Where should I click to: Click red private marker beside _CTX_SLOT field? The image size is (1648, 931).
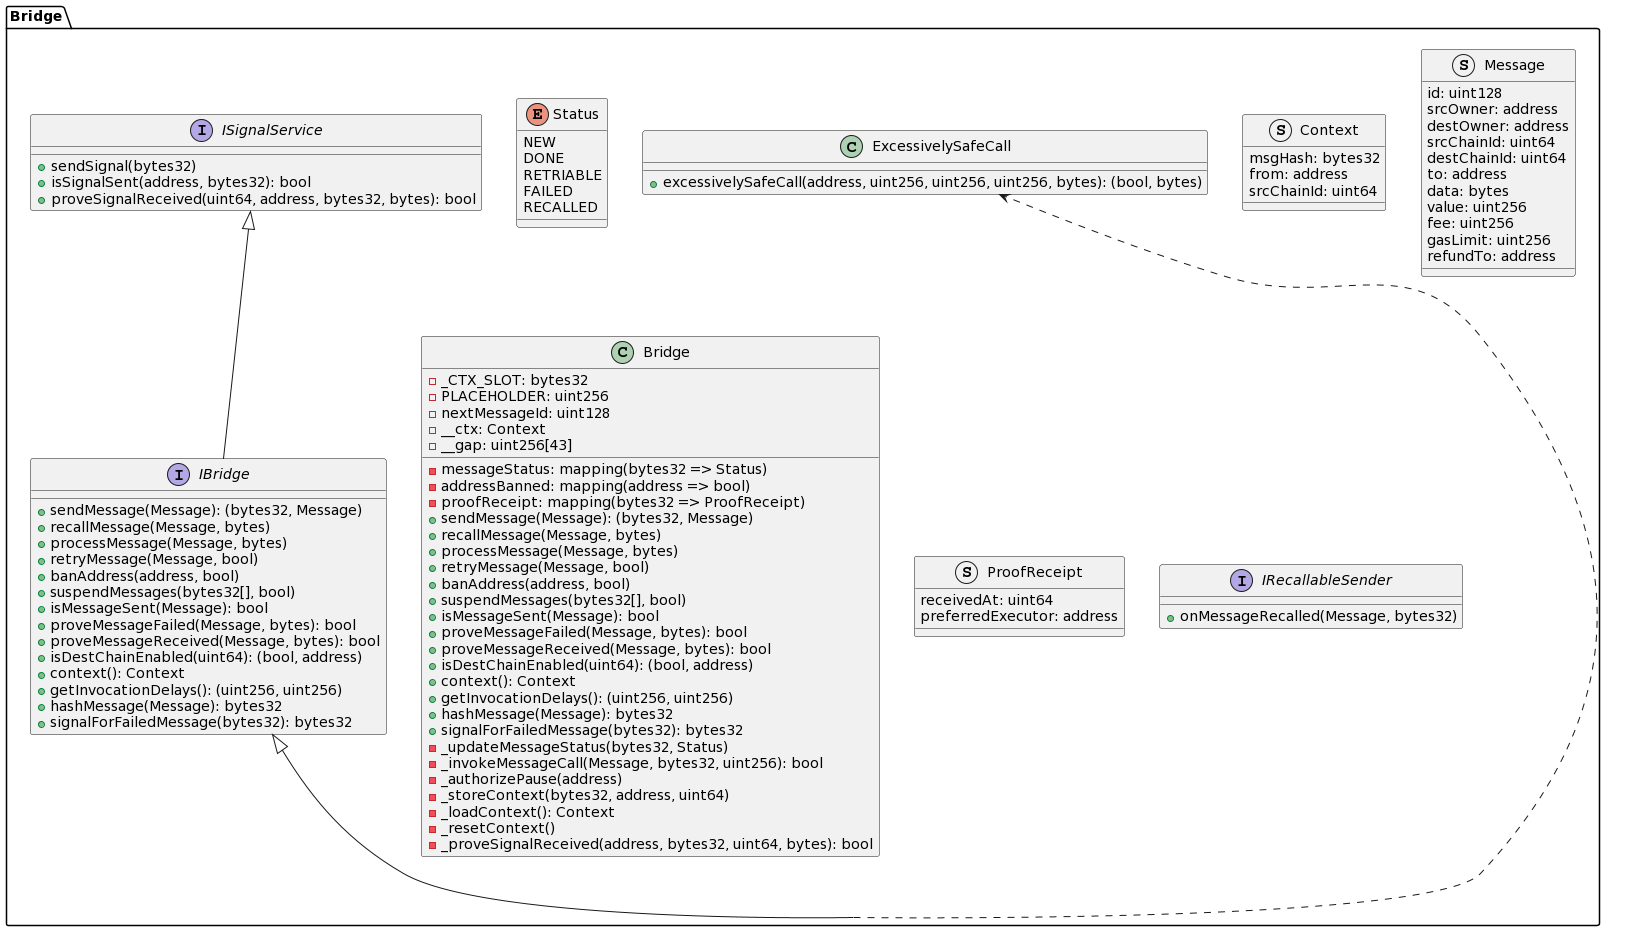[x=433, y=381]
